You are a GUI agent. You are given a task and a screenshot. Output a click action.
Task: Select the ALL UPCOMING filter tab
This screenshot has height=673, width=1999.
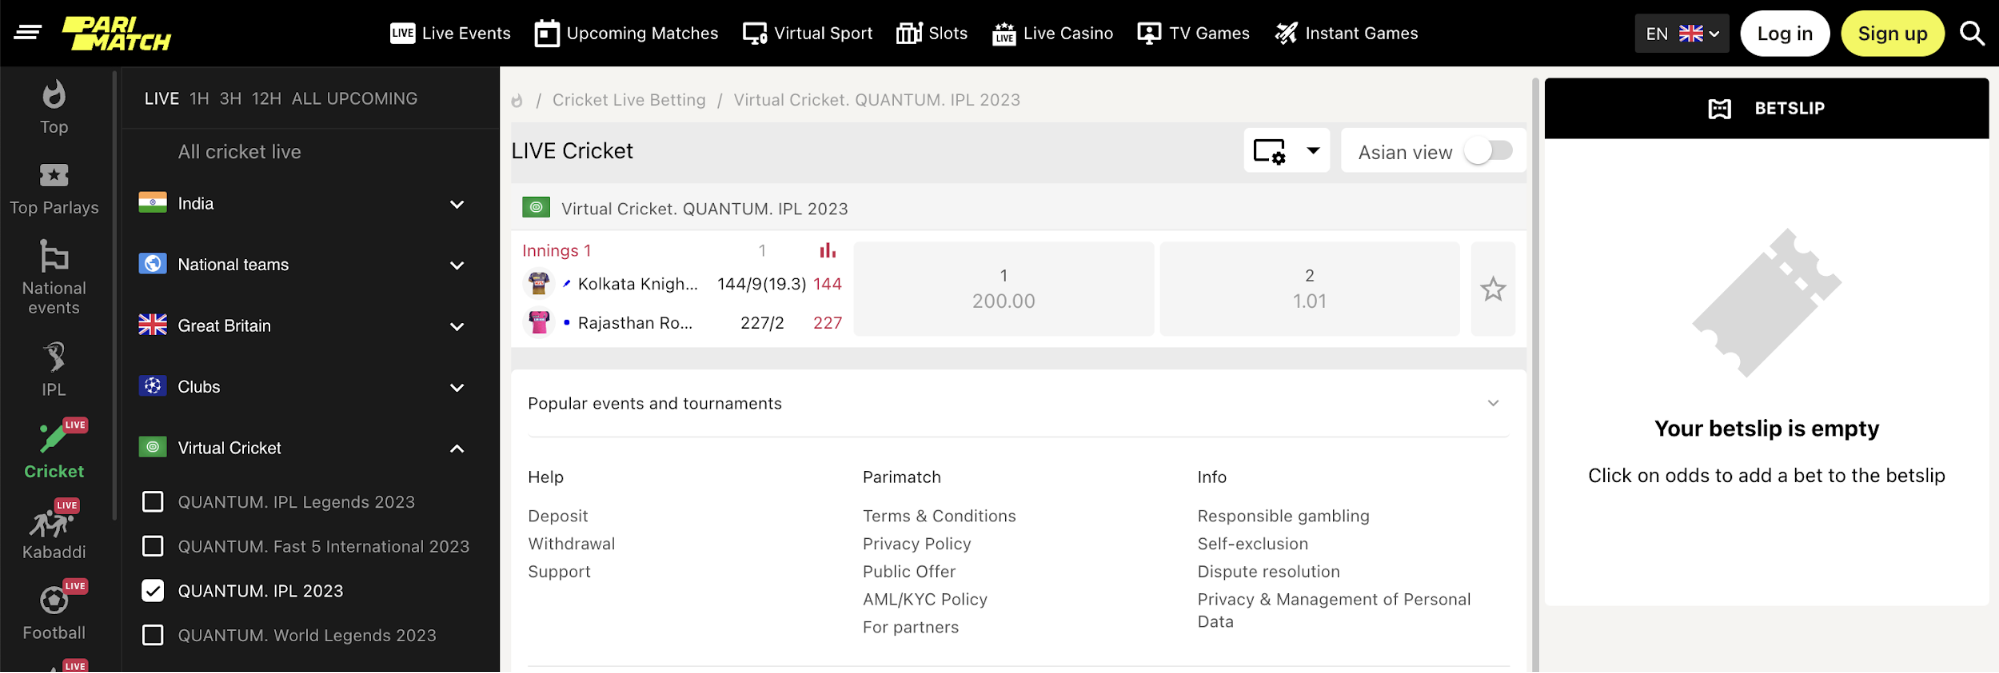click(354, 98)
